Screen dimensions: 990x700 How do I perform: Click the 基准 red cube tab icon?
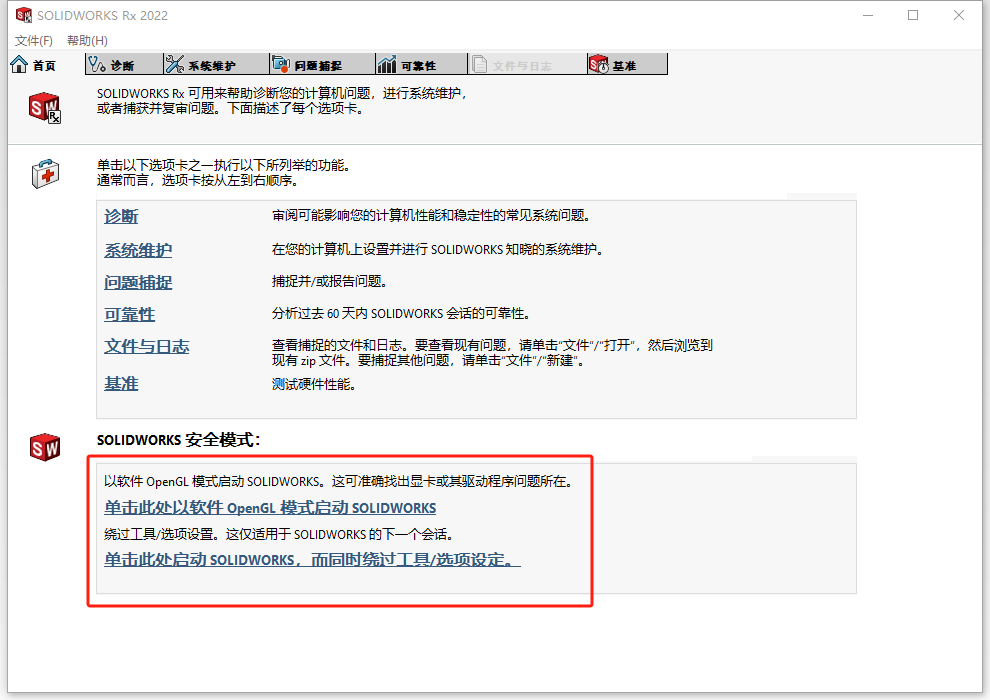click(601, 63)
